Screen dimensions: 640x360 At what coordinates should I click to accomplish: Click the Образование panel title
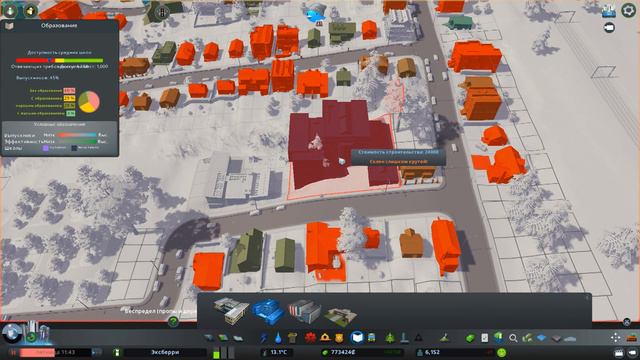59,25
